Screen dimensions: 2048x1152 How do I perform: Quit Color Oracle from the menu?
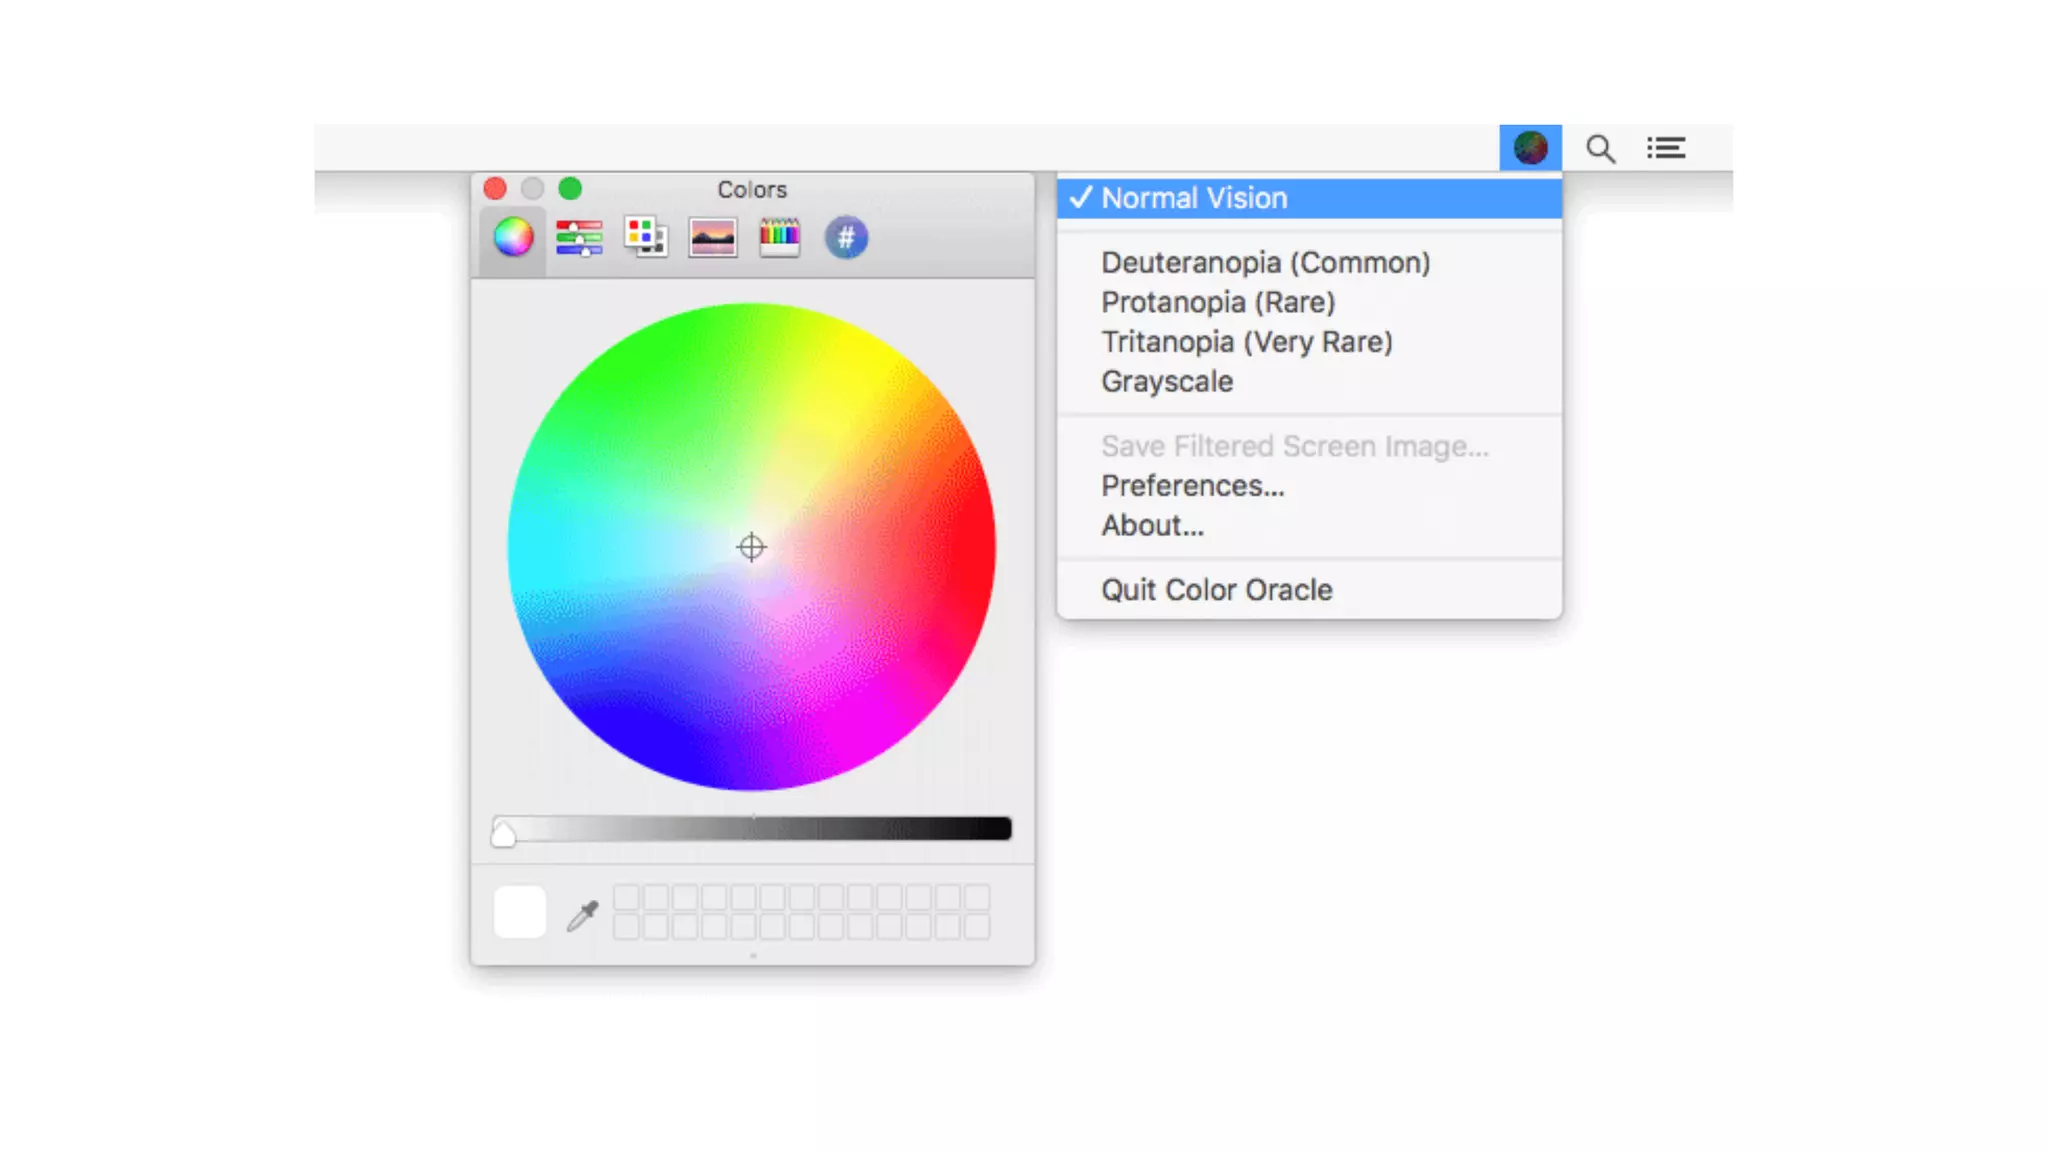pyautogui.click(x=1216, y=590)
